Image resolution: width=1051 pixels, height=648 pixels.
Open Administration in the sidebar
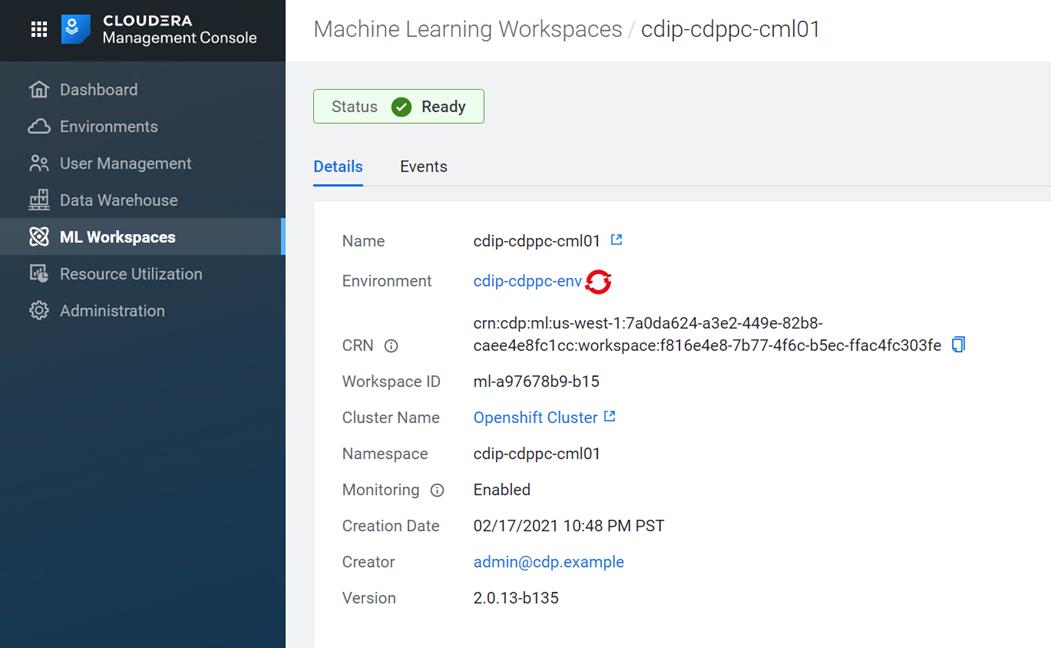[143, 310]
